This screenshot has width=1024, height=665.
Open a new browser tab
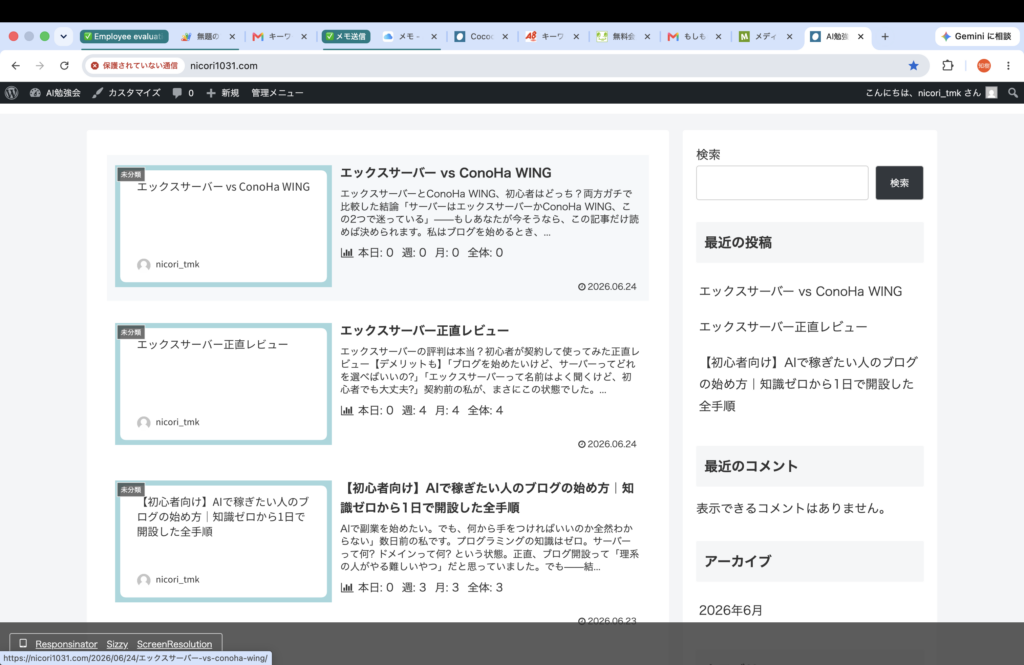pos(885,37)
